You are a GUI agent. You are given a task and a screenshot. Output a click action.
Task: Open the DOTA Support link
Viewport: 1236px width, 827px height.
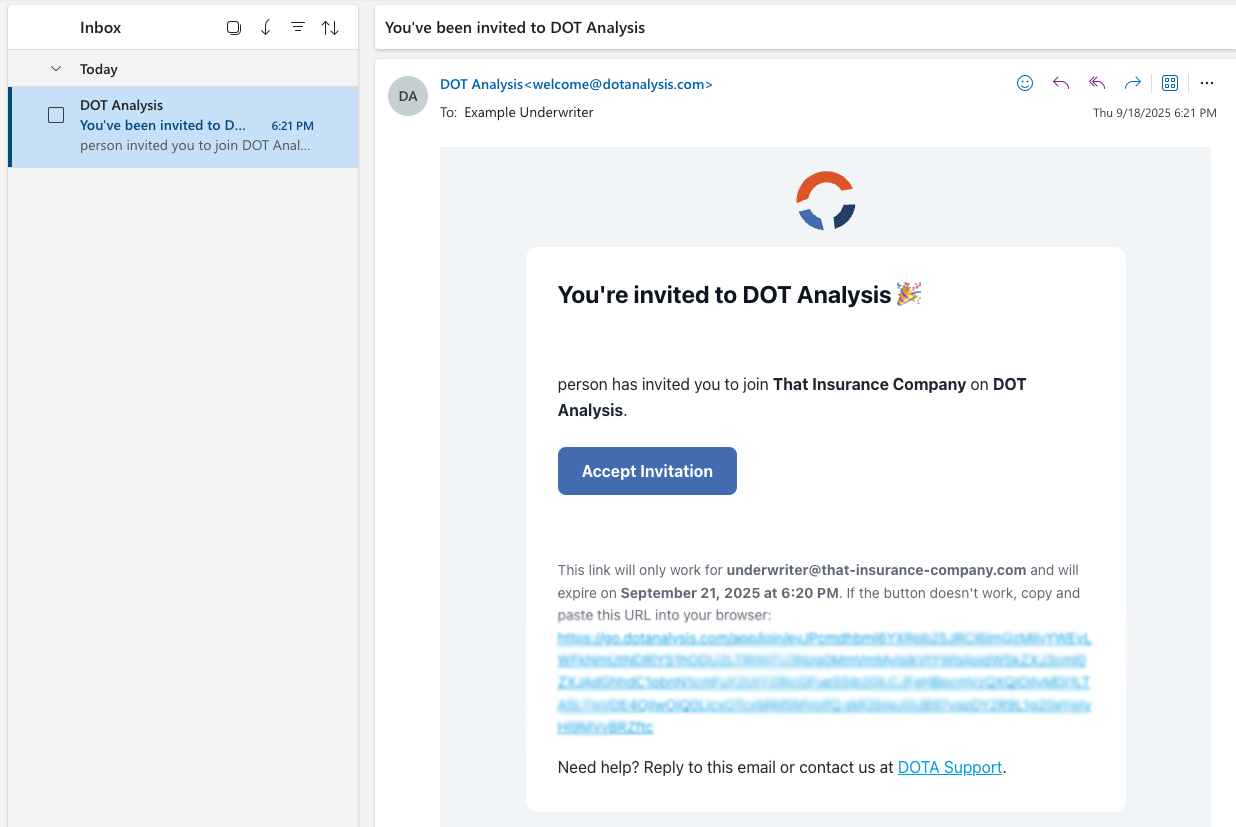click(950, 767)
